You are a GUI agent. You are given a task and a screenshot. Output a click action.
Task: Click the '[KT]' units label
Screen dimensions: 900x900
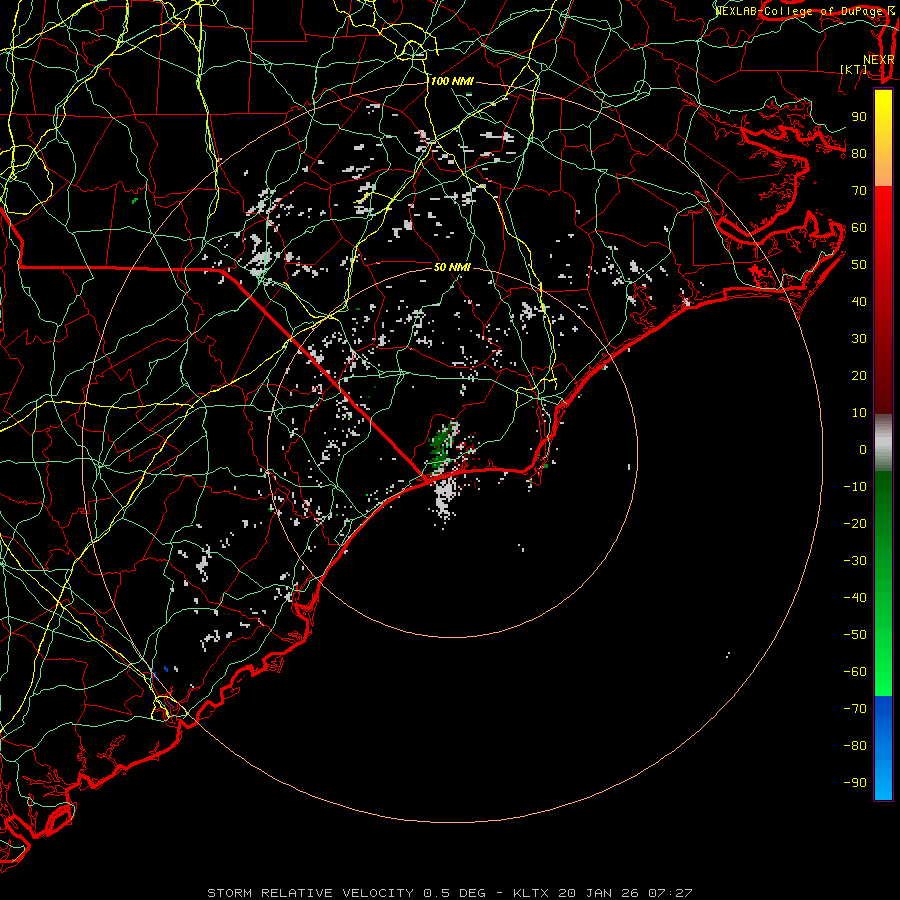tap(853, 69)
